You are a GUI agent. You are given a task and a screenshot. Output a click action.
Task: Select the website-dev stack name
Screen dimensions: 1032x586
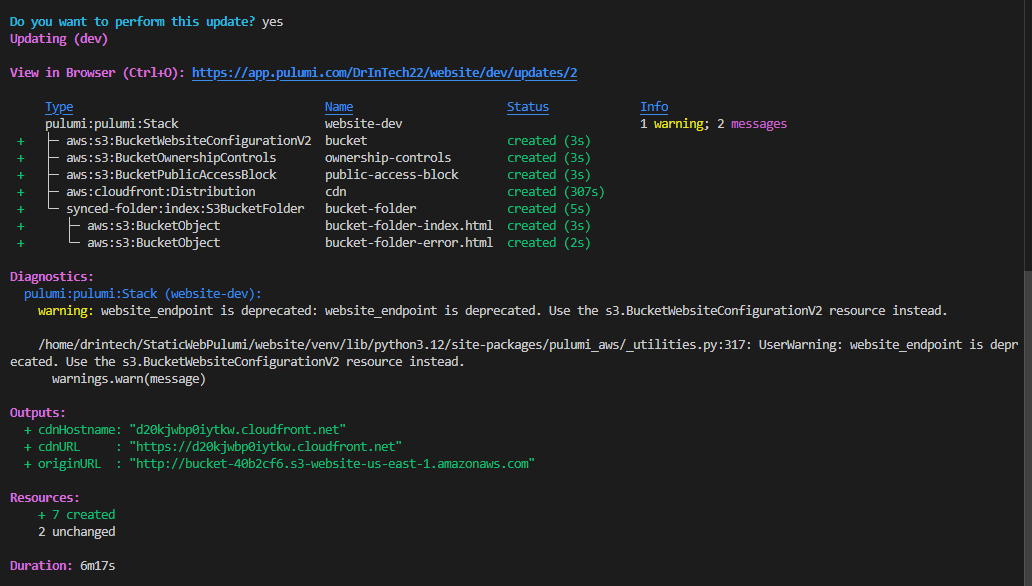(363, 124)
